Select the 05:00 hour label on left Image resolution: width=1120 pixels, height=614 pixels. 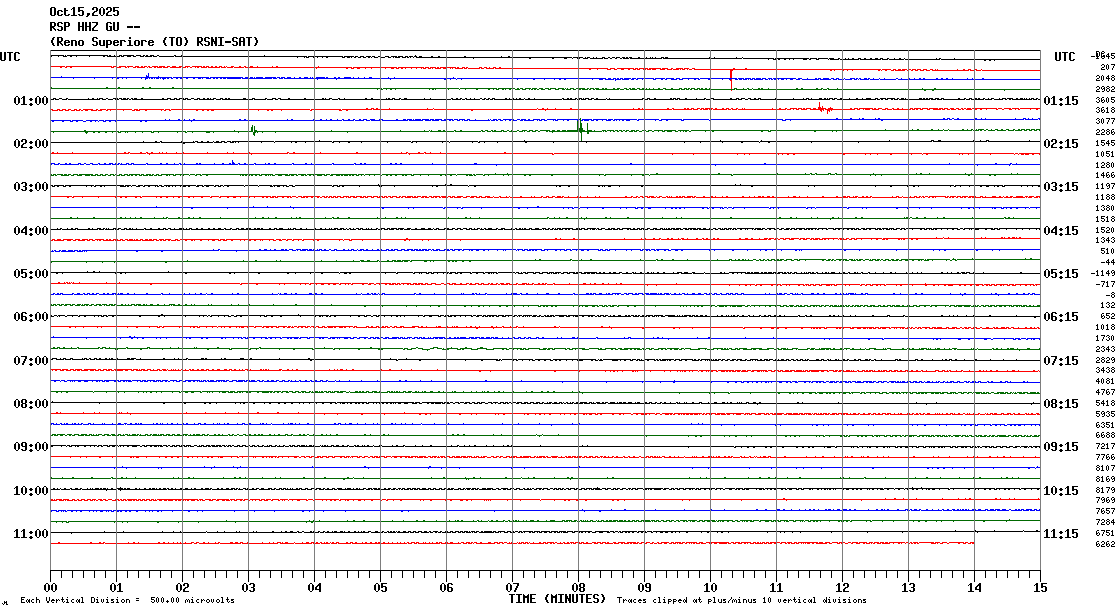(x=31, y=274)
